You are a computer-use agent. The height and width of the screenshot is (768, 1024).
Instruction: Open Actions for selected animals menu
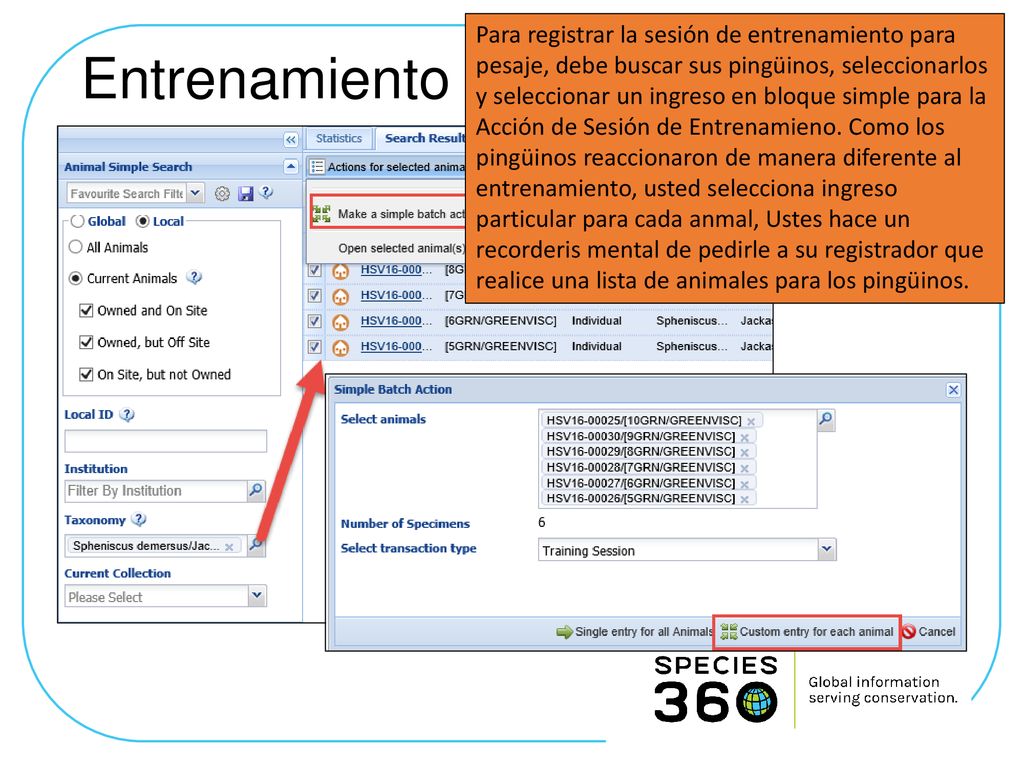388,167
